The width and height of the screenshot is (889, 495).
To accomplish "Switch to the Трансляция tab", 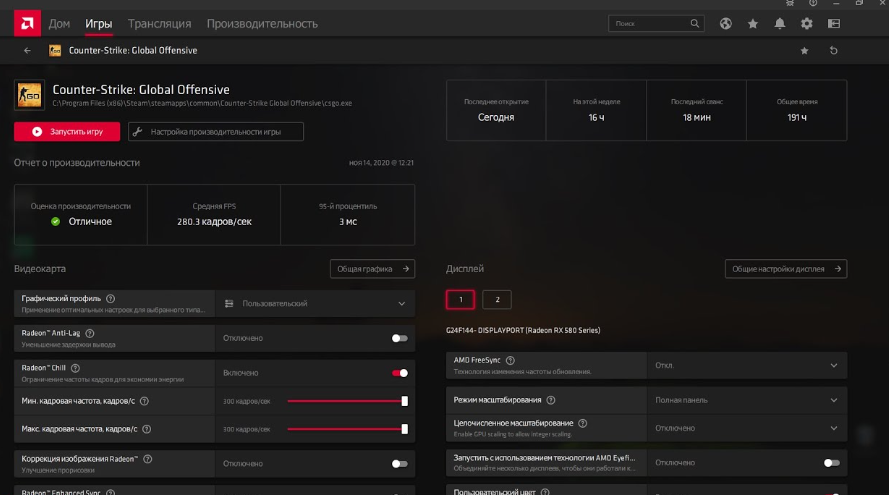I will (x=159, y=23).
